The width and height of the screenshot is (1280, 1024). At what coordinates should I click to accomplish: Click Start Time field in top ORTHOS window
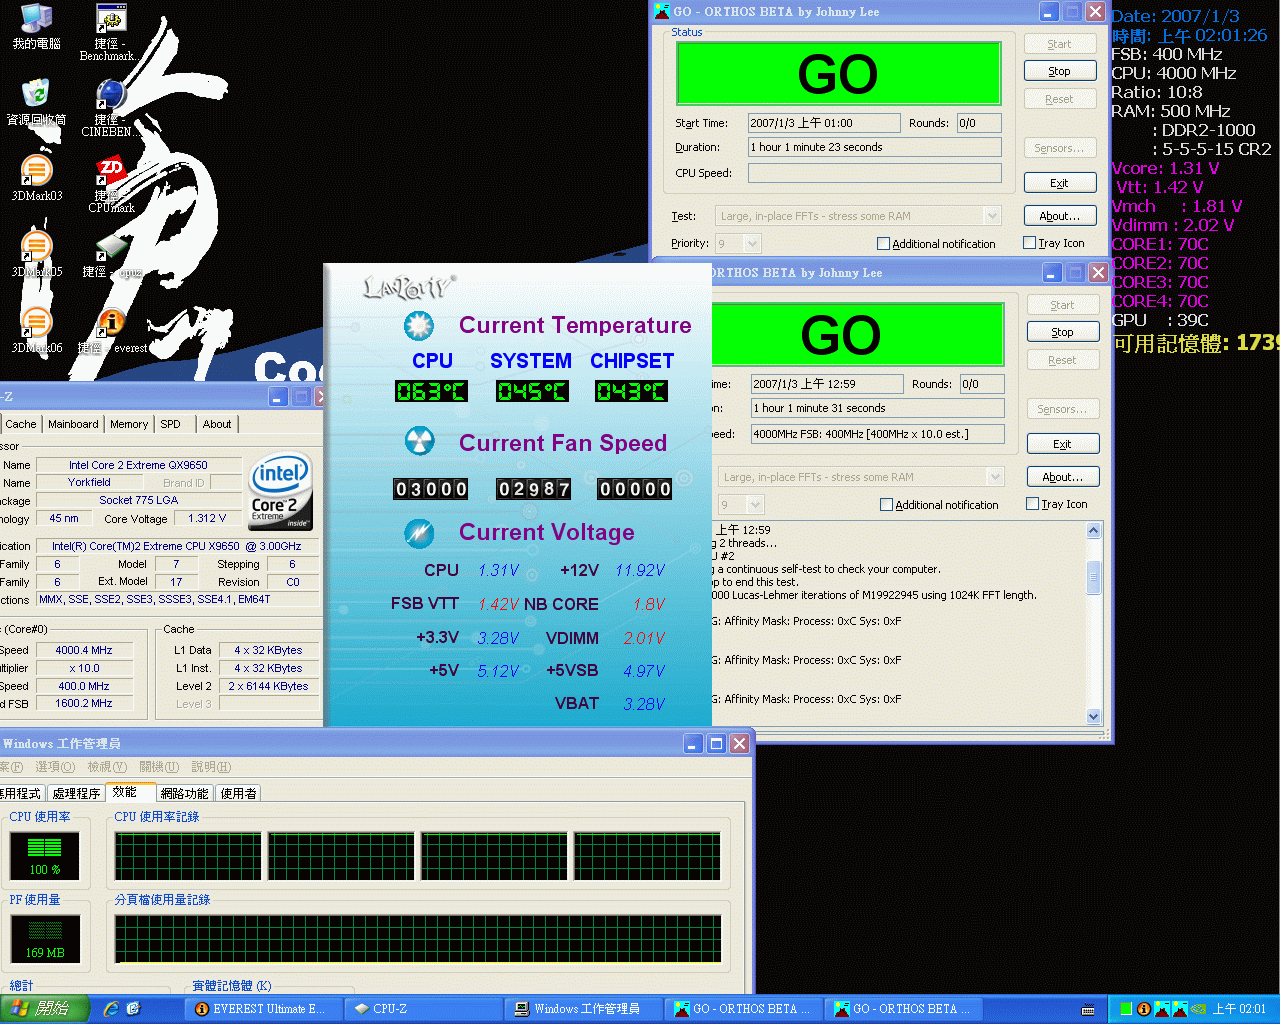point(825,123)
